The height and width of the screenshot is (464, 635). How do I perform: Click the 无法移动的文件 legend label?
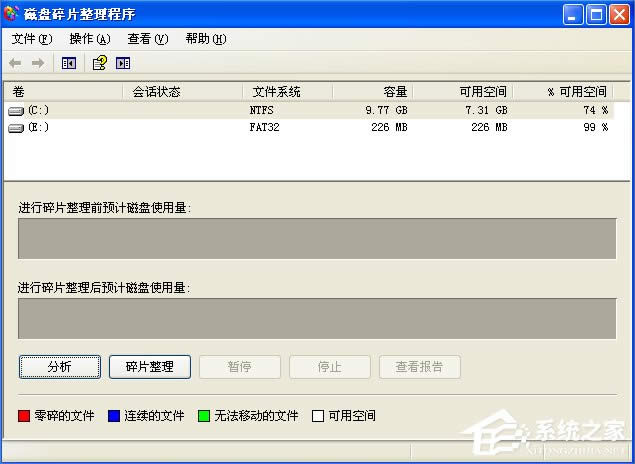pos(256,416)
